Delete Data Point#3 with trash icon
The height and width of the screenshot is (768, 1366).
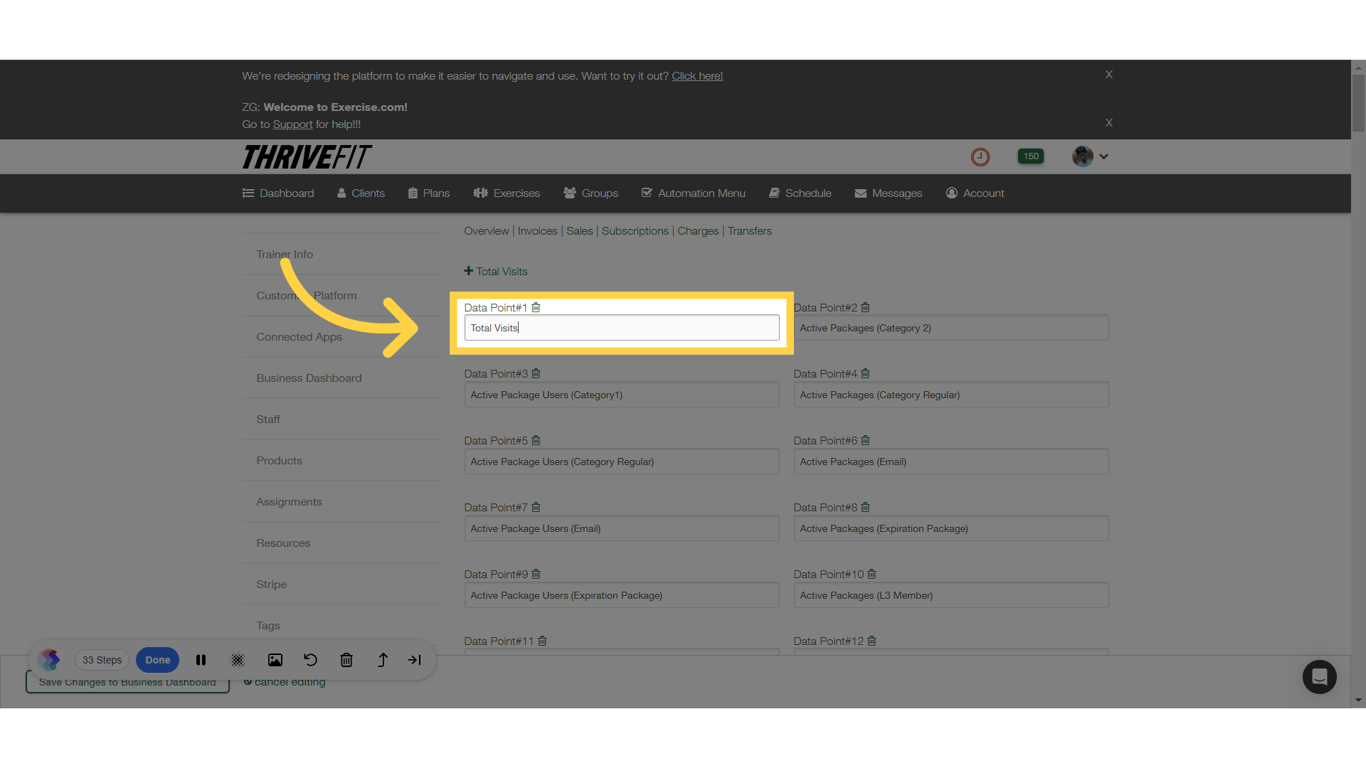pos(536,374)
